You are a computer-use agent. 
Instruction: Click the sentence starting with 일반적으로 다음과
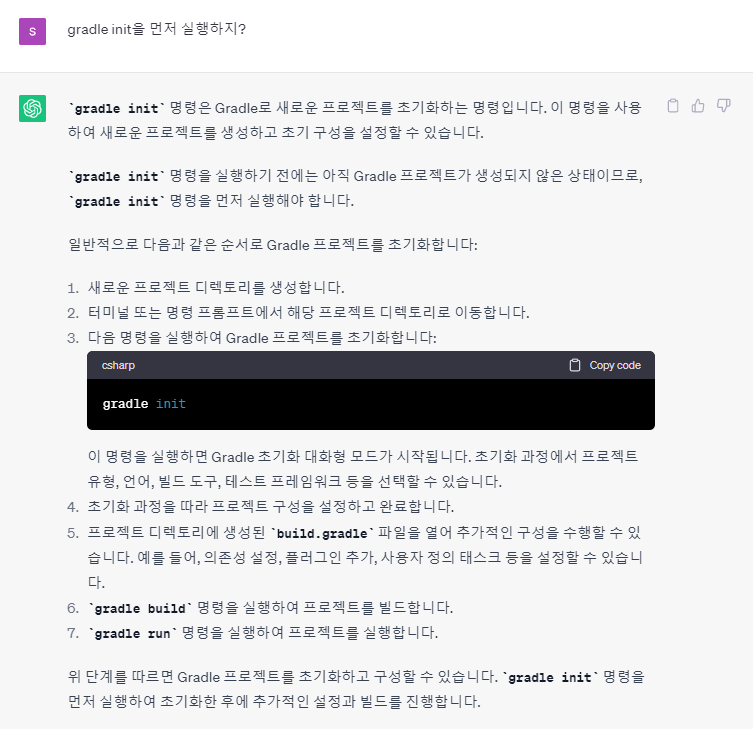point(273,244)
